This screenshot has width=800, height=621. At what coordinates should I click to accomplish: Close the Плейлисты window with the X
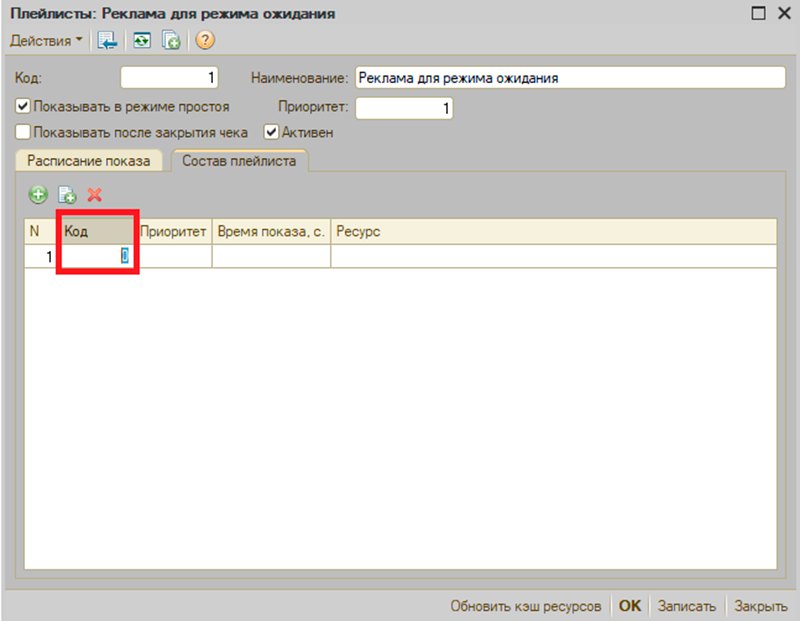784,13
